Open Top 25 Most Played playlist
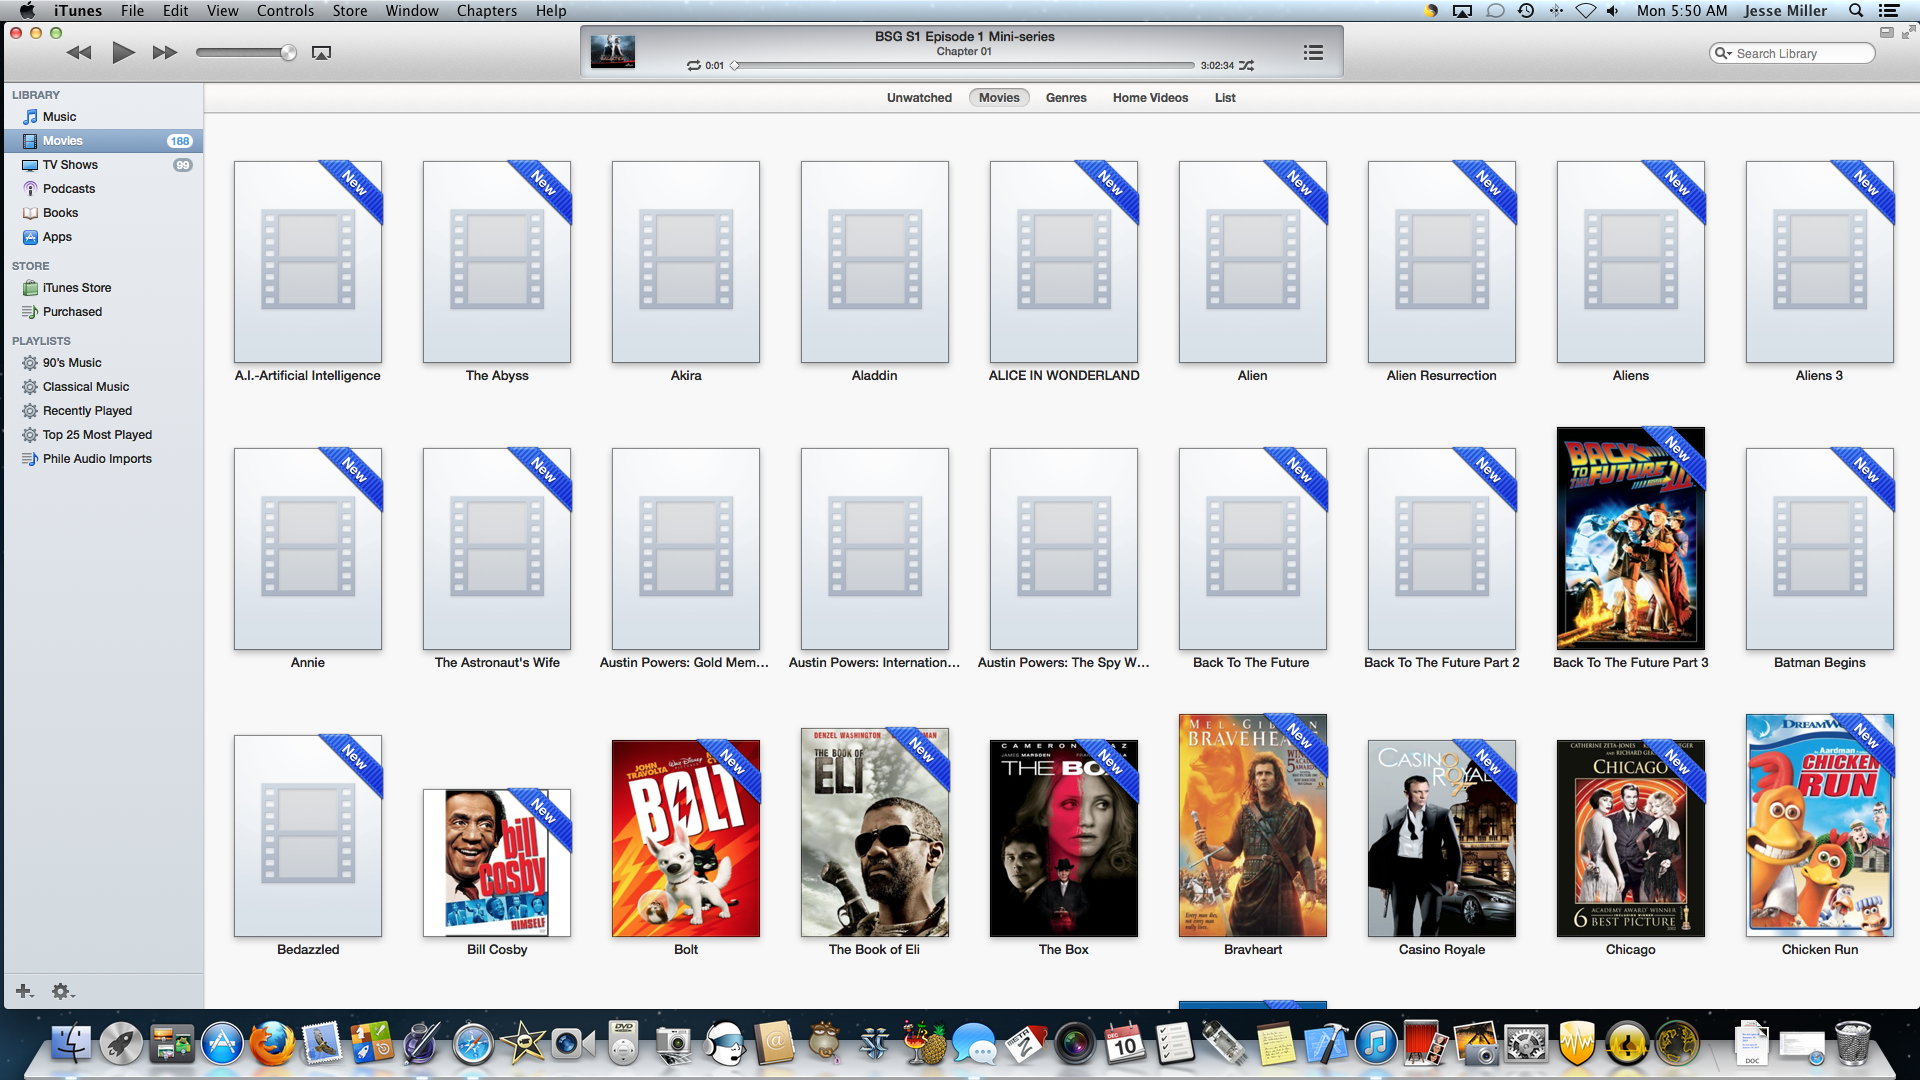Viewport: 1920px width, 1080px height. pyautogui.click(x=97, y=435)
